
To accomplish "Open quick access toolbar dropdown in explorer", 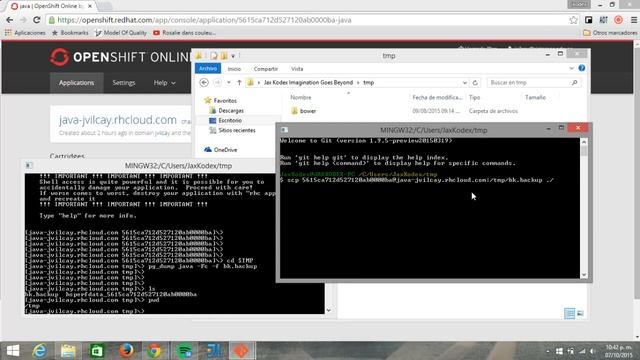I will [x=233, y=56].
